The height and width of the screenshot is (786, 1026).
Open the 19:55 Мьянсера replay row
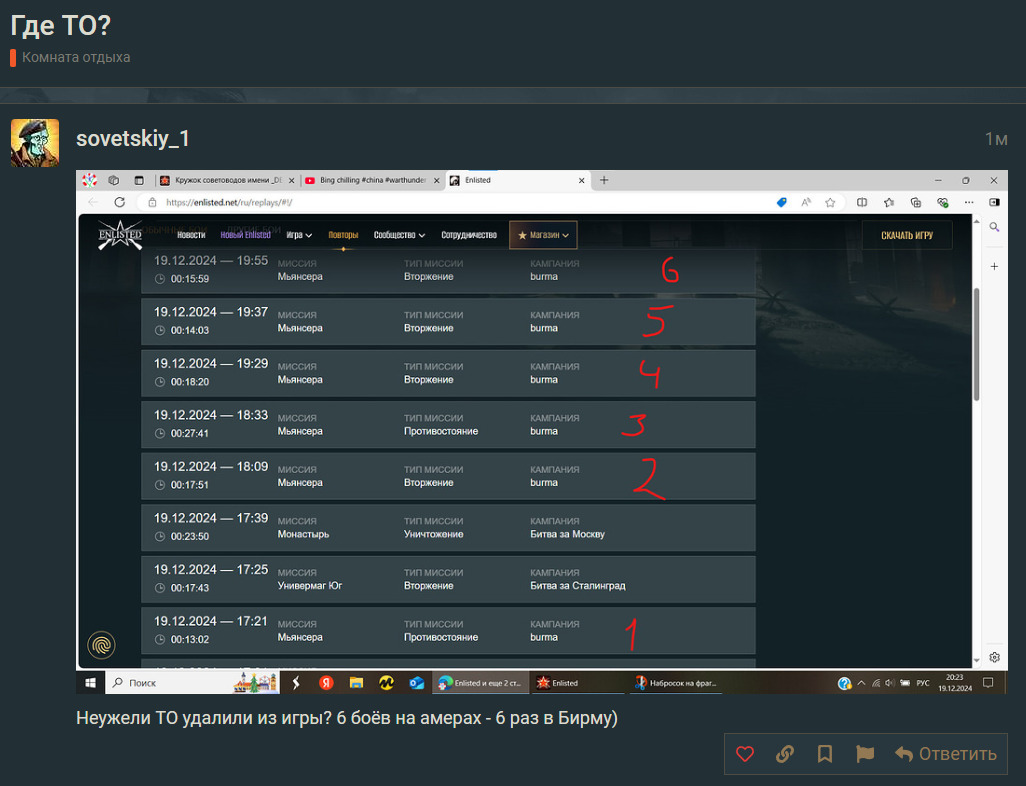448,270
